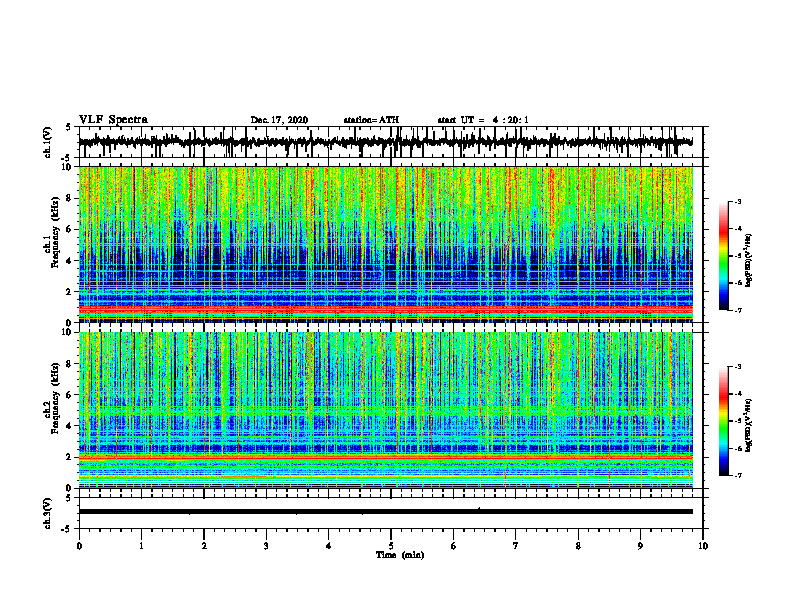792x612 pixels.
Task: Click the "VLF Spectra" title text
Action: pos(113,120)
